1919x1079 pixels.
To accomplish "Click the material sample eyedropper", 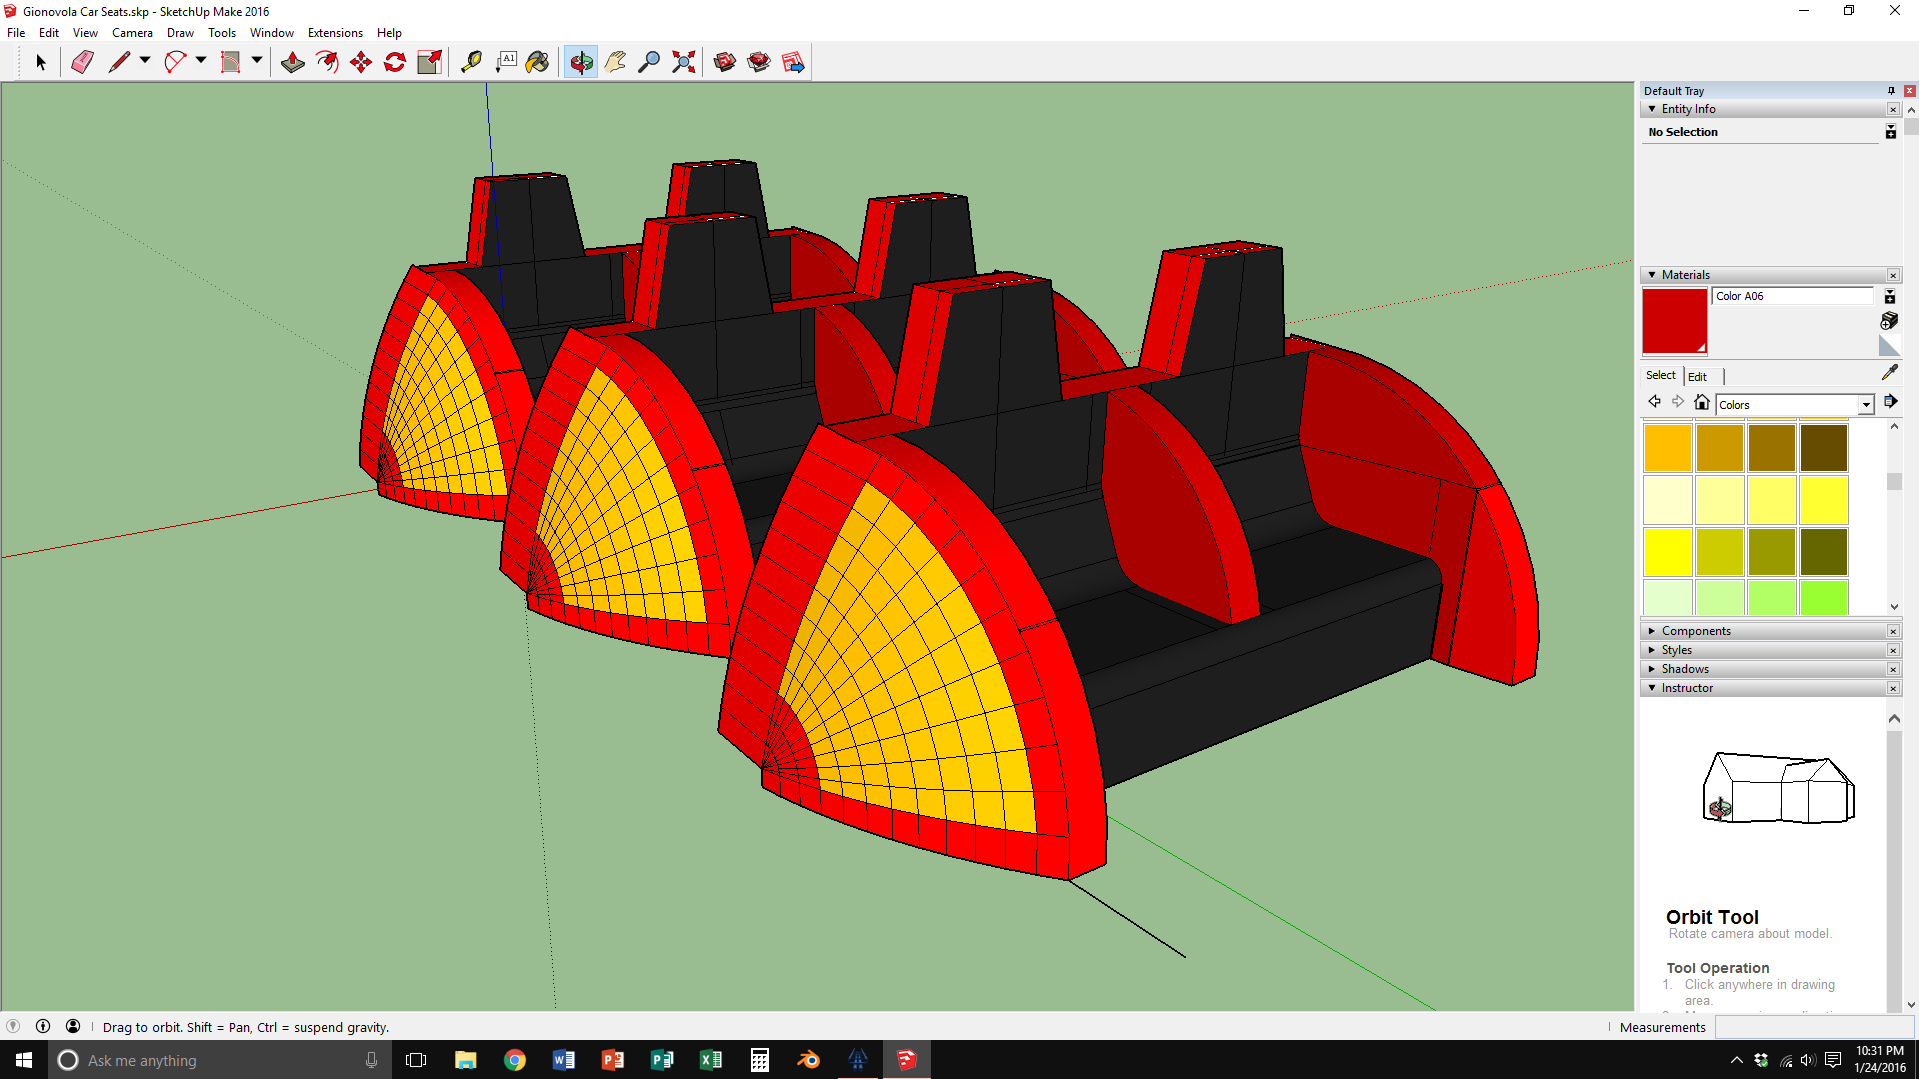I will click(x=1889, y=372).
